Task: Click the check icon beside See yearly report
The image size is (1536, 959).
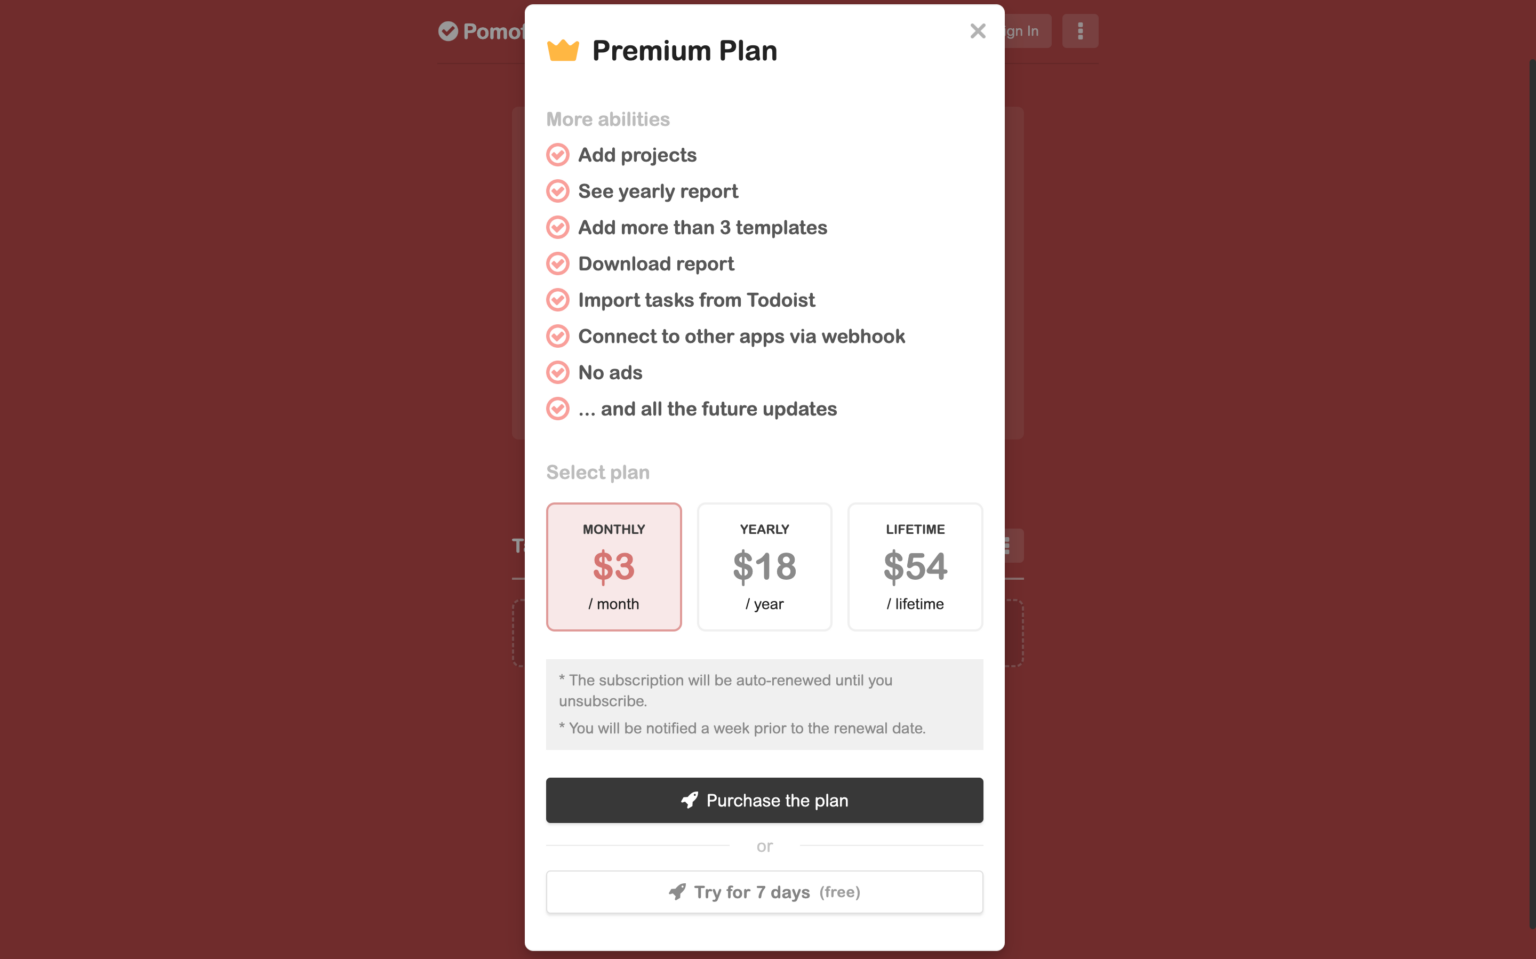Action: pyautogui.click(x=558, y=191)
